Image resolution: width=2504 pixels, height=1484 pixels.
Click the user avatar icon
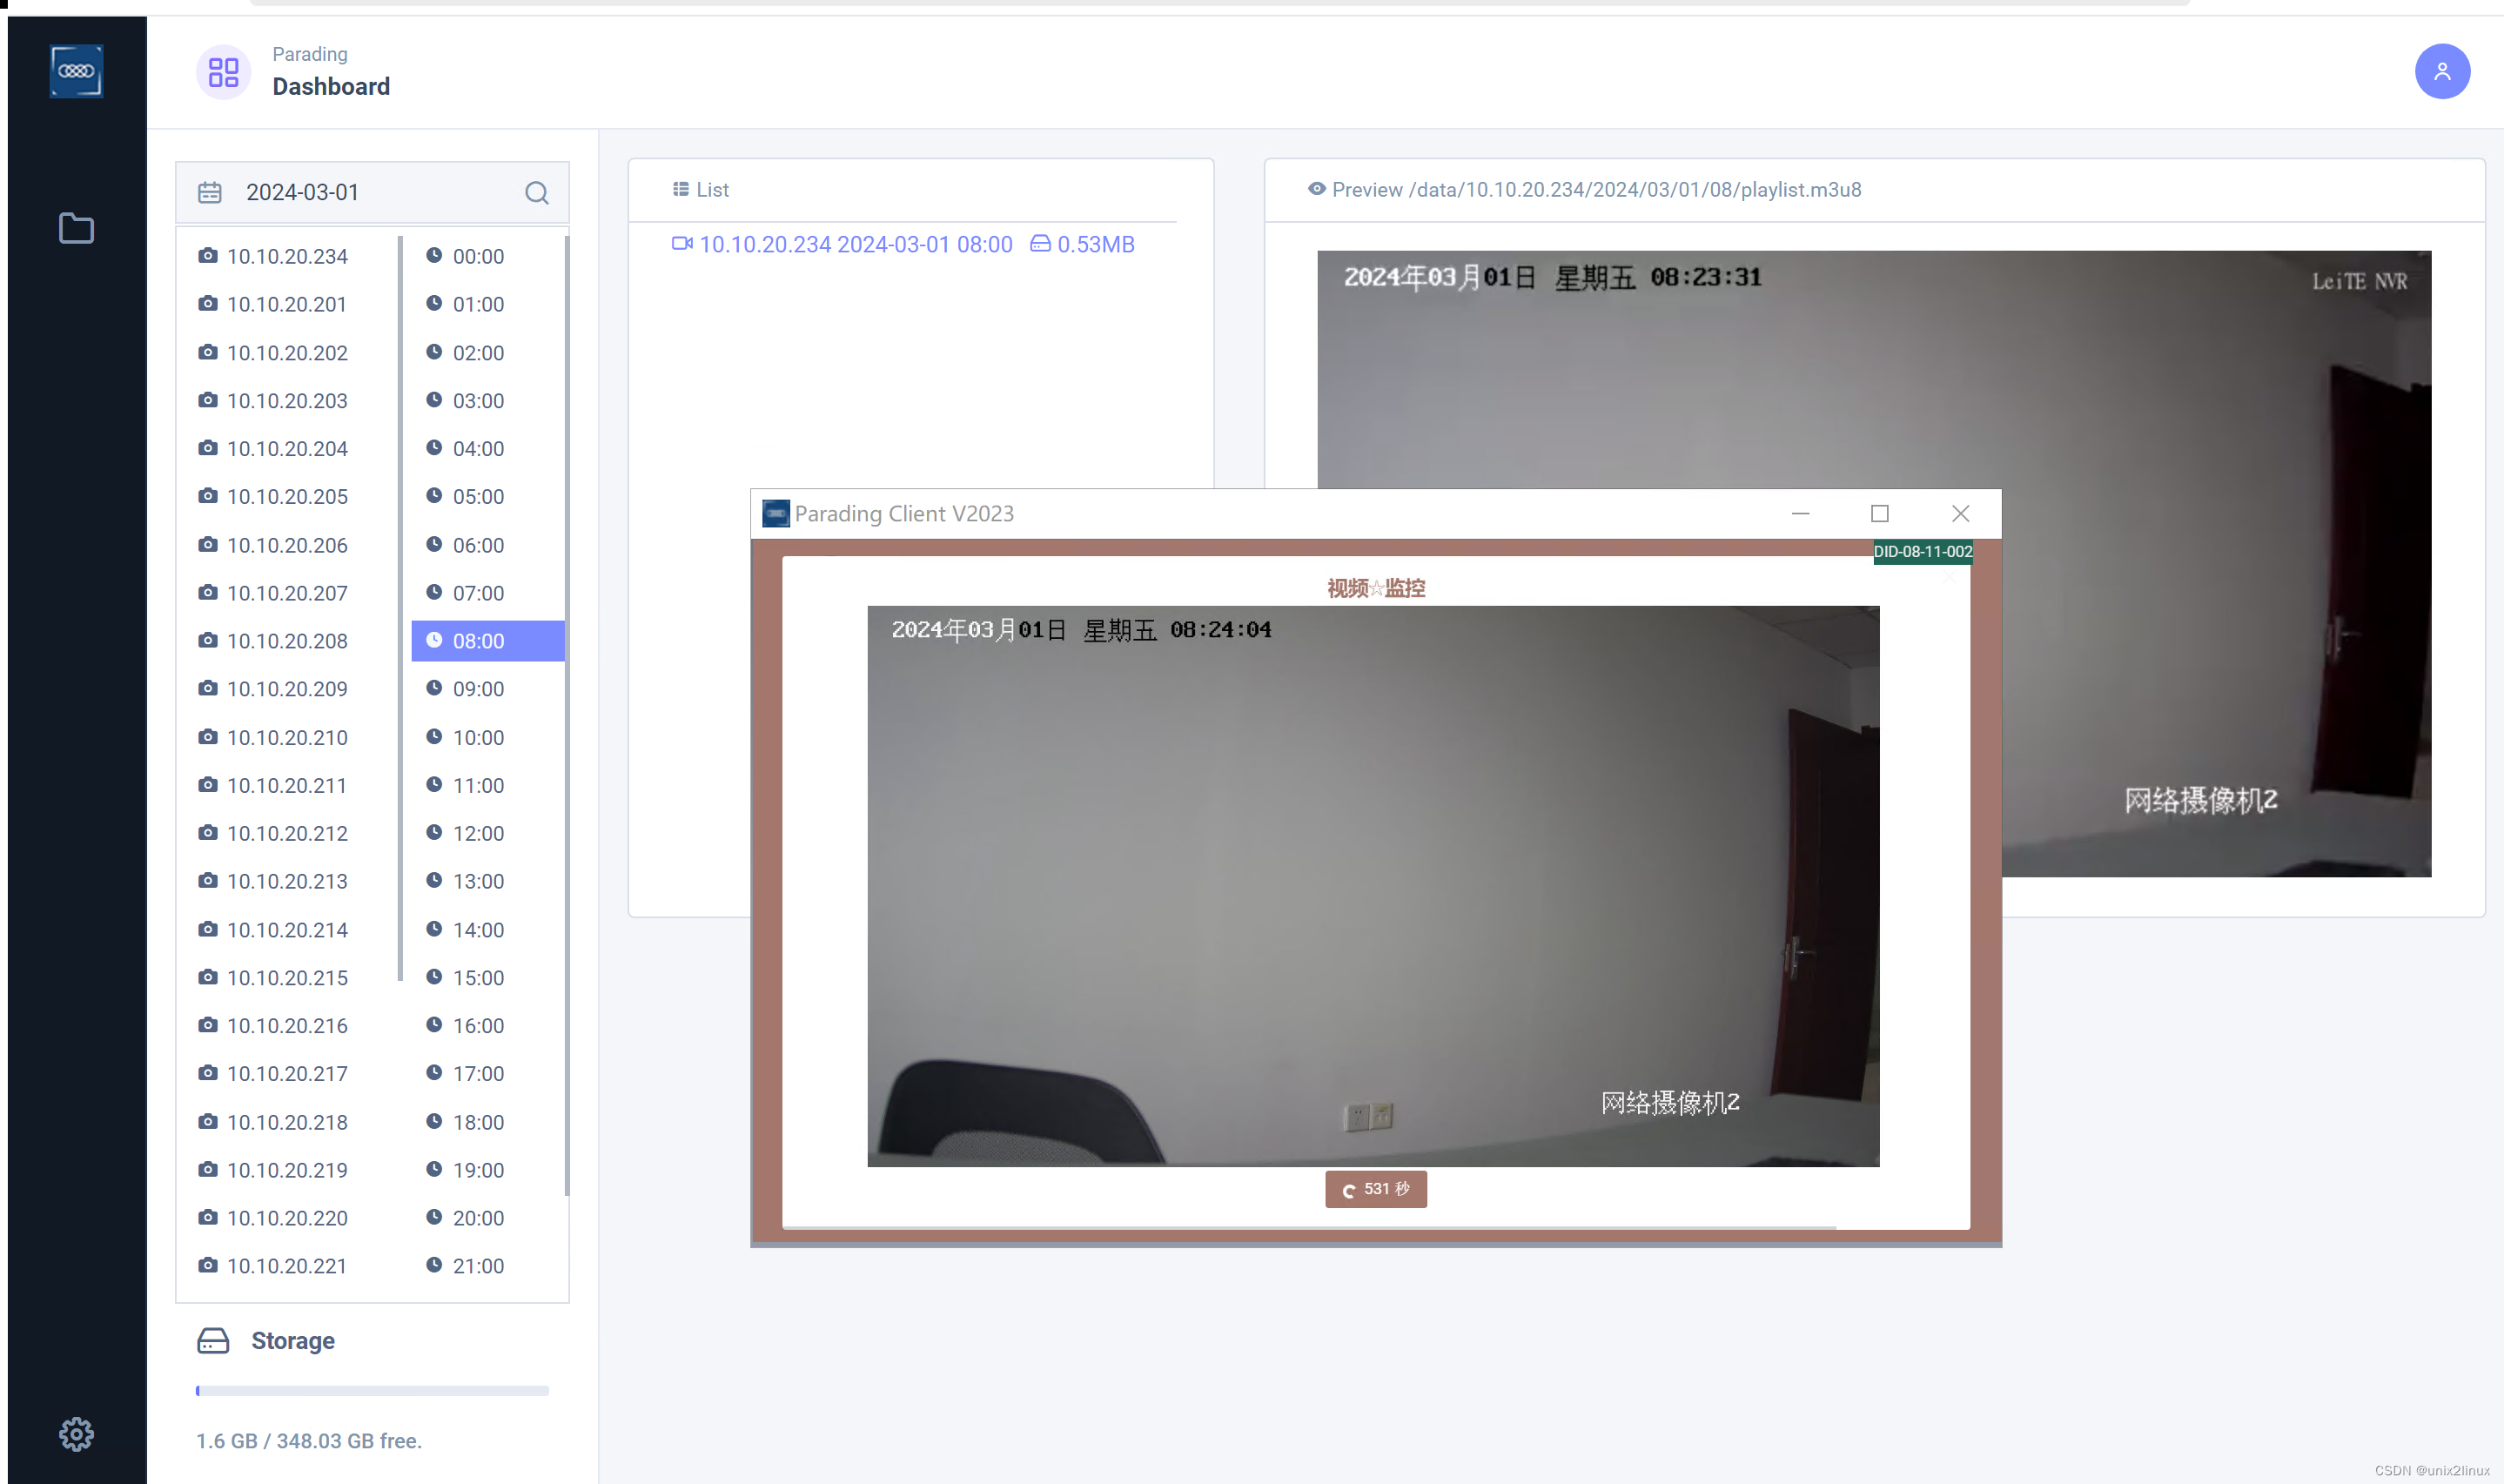2441,71
